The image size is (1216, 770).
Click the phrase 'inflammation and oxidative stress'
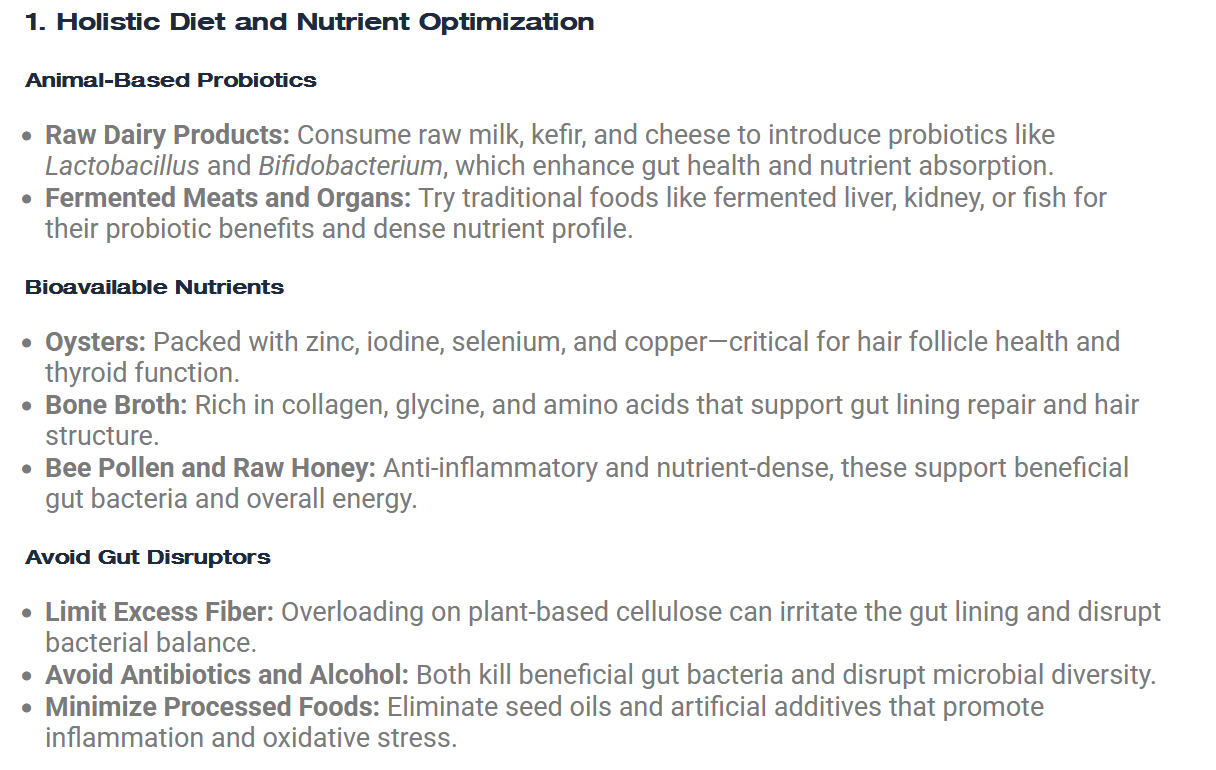(248, 738)
